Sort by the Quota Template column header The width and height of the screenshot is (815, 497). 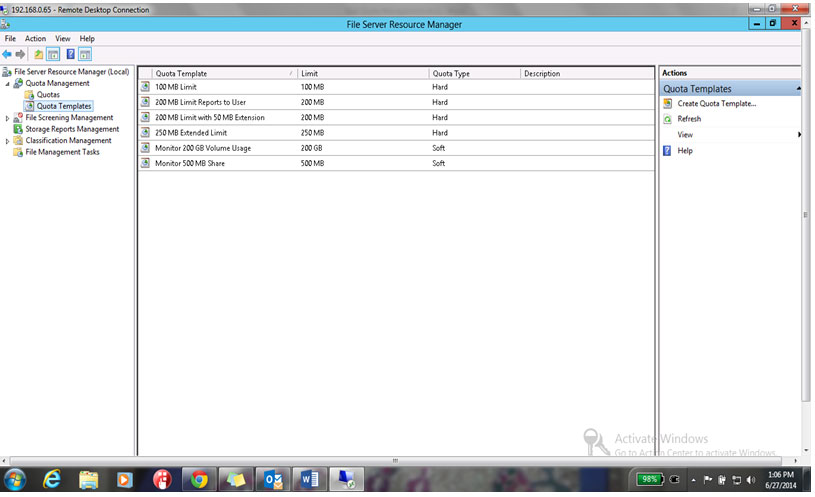point(225,74)
